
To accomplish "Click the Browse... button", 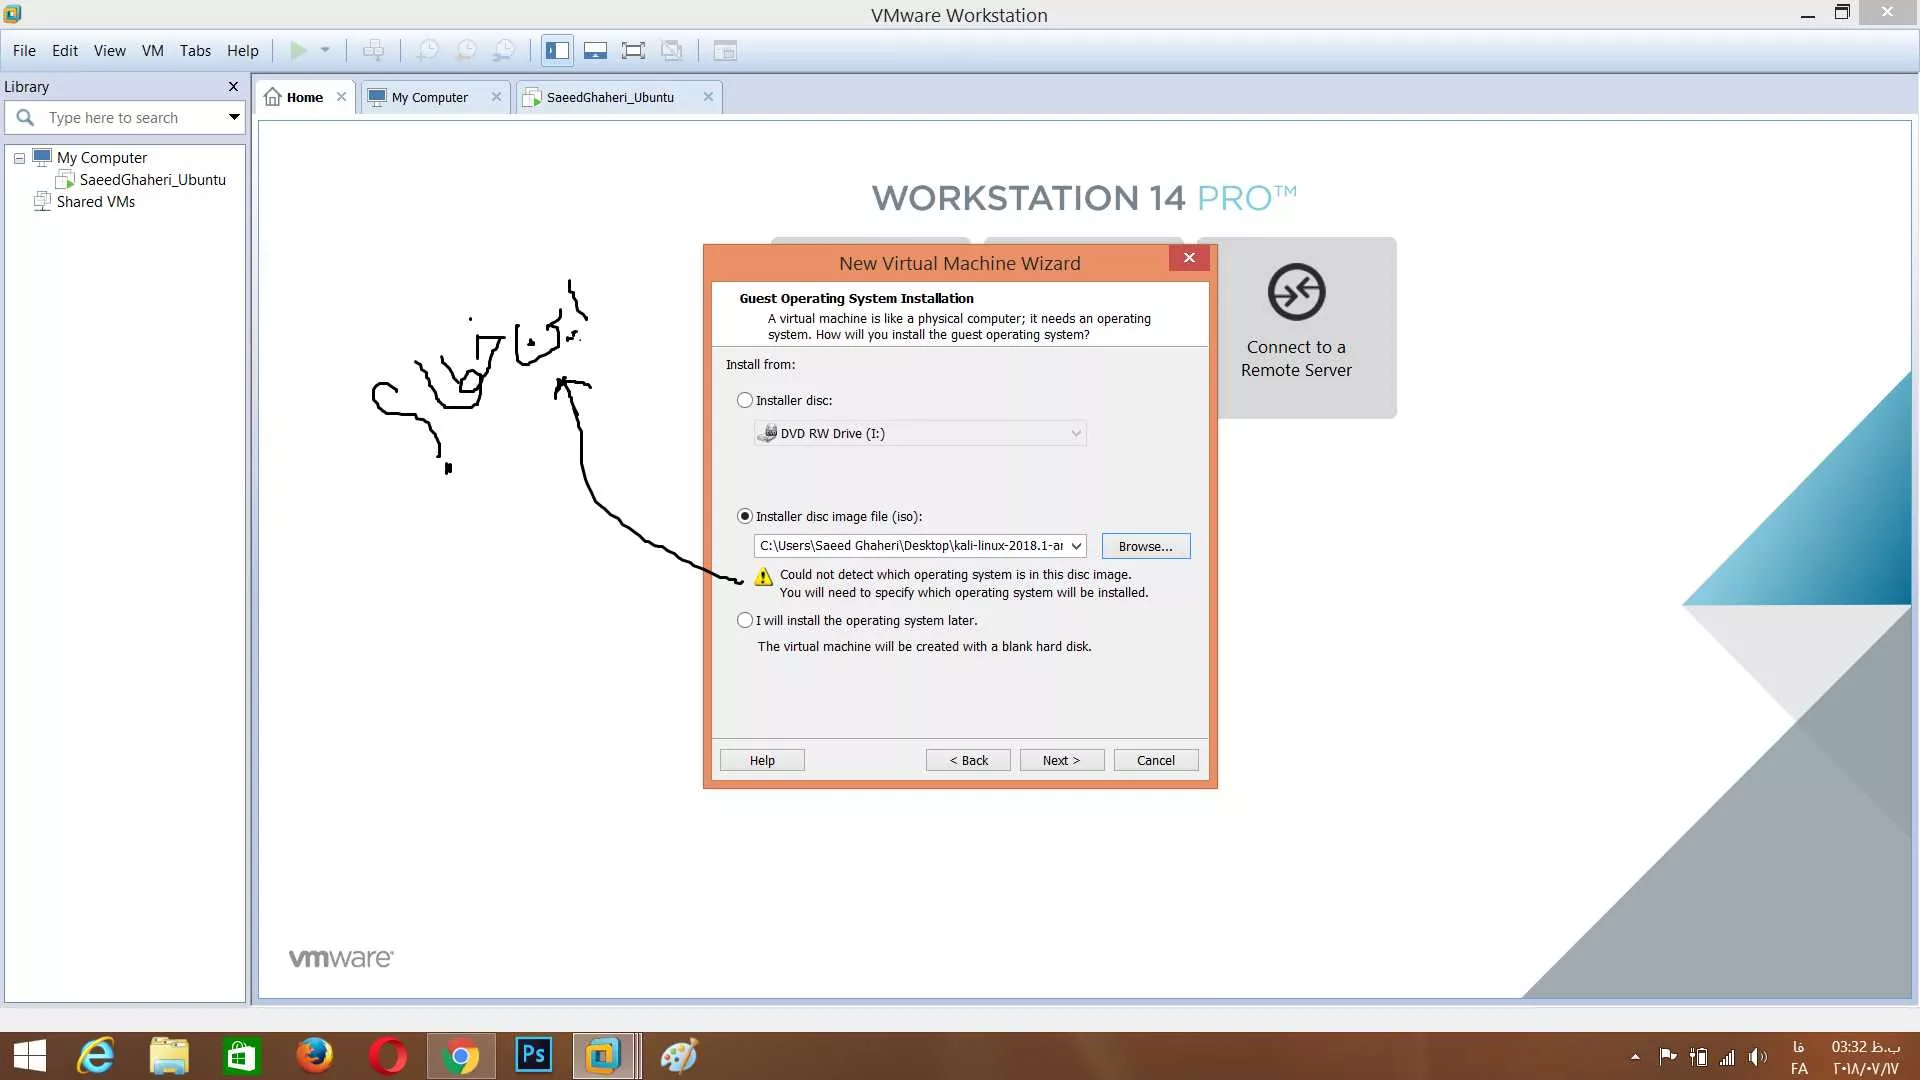I will [1146, 546].
